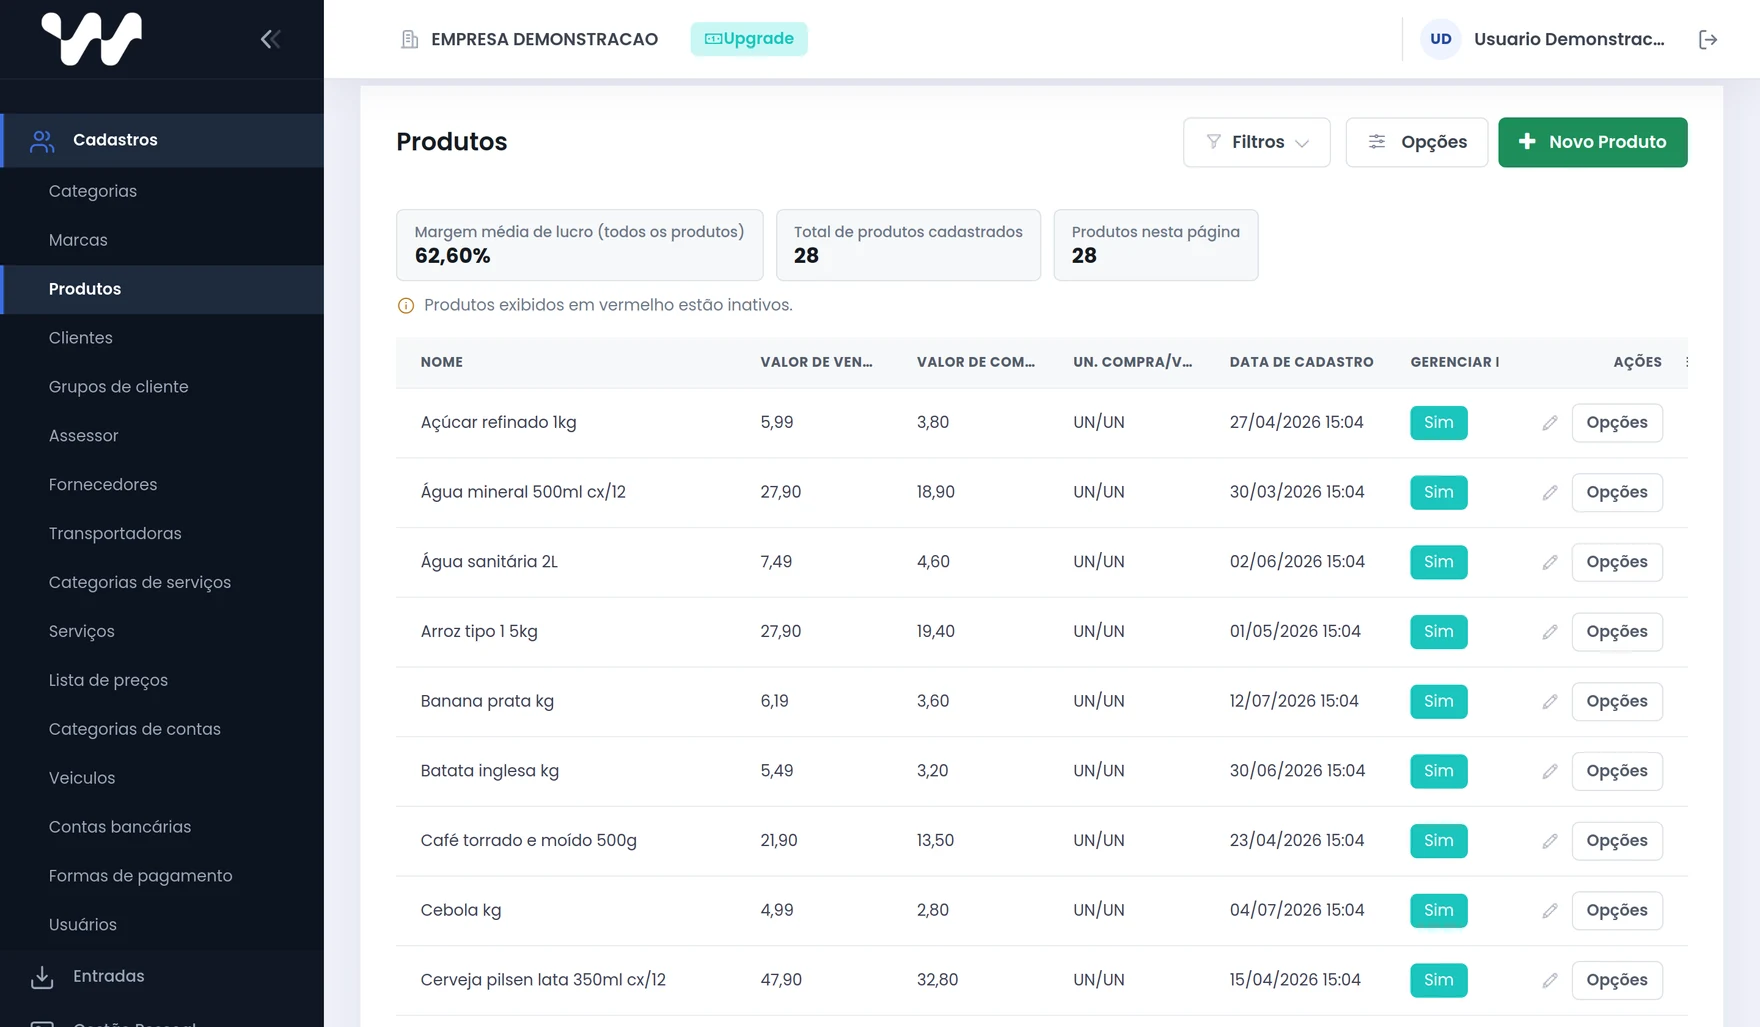The height and width of the screenshot is (1027, 1760).
Task: Toggle Sim badge for Cebola kg
Action: [x=1439, y=910]
